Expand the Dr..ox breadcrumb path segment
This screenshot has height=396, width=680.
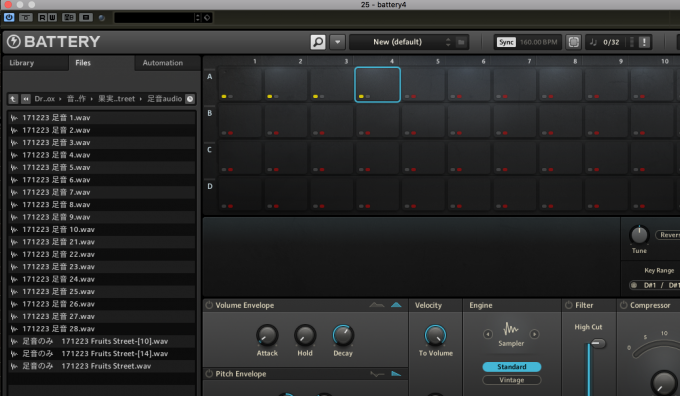coord(45,99)
